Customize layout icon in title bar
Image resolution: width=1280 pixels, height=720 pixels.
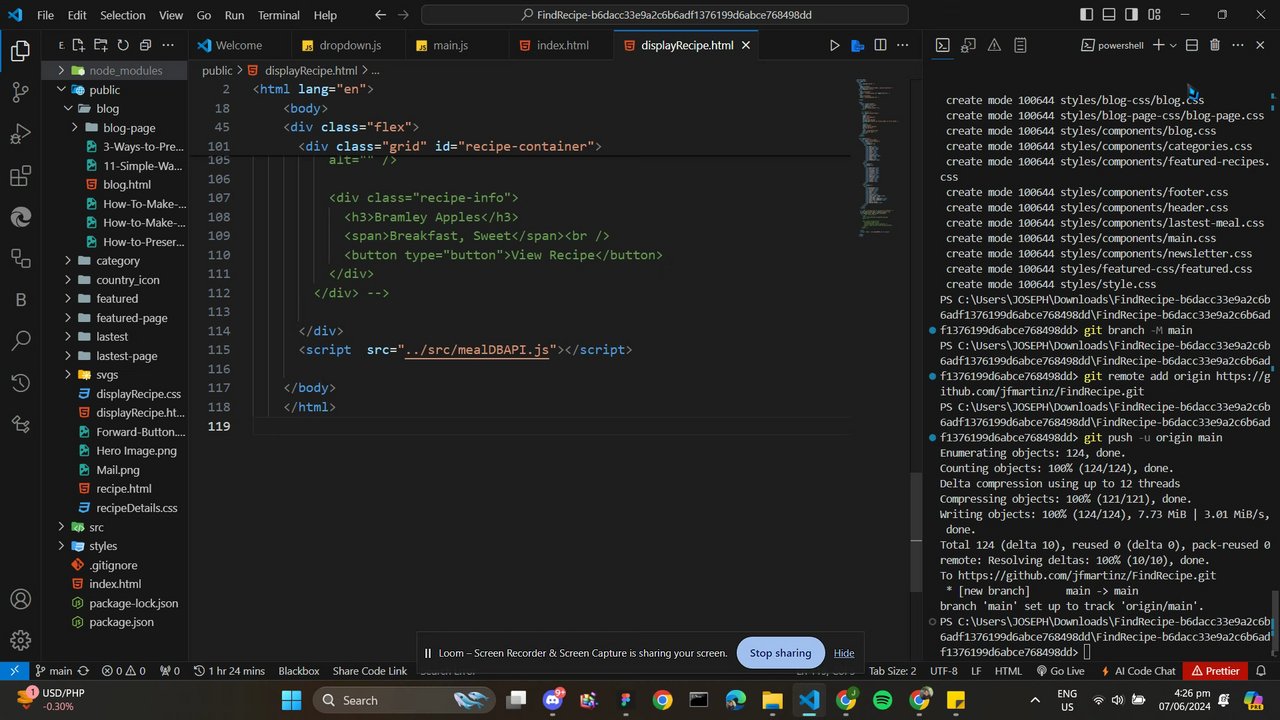[x=1154, y=15]
